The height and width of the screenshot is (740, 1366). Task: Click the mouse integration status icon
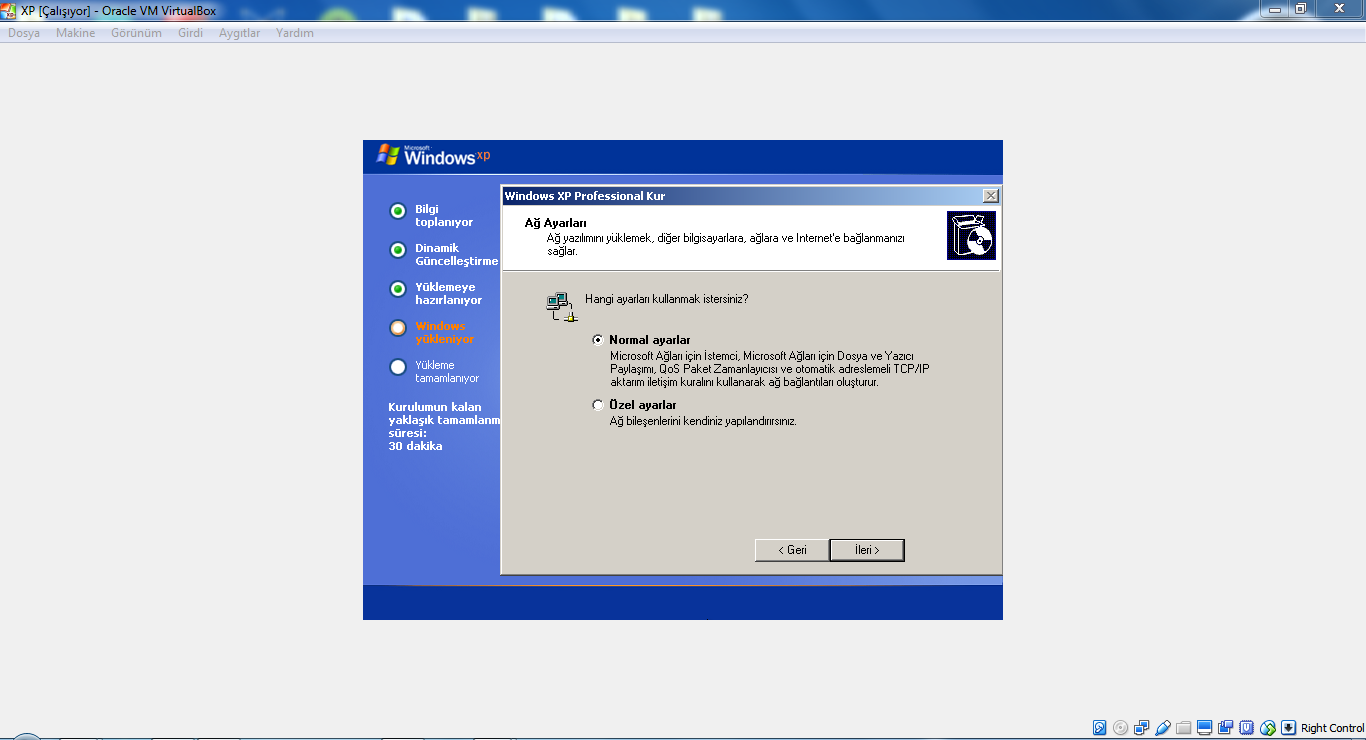[x=1268, y=728]
